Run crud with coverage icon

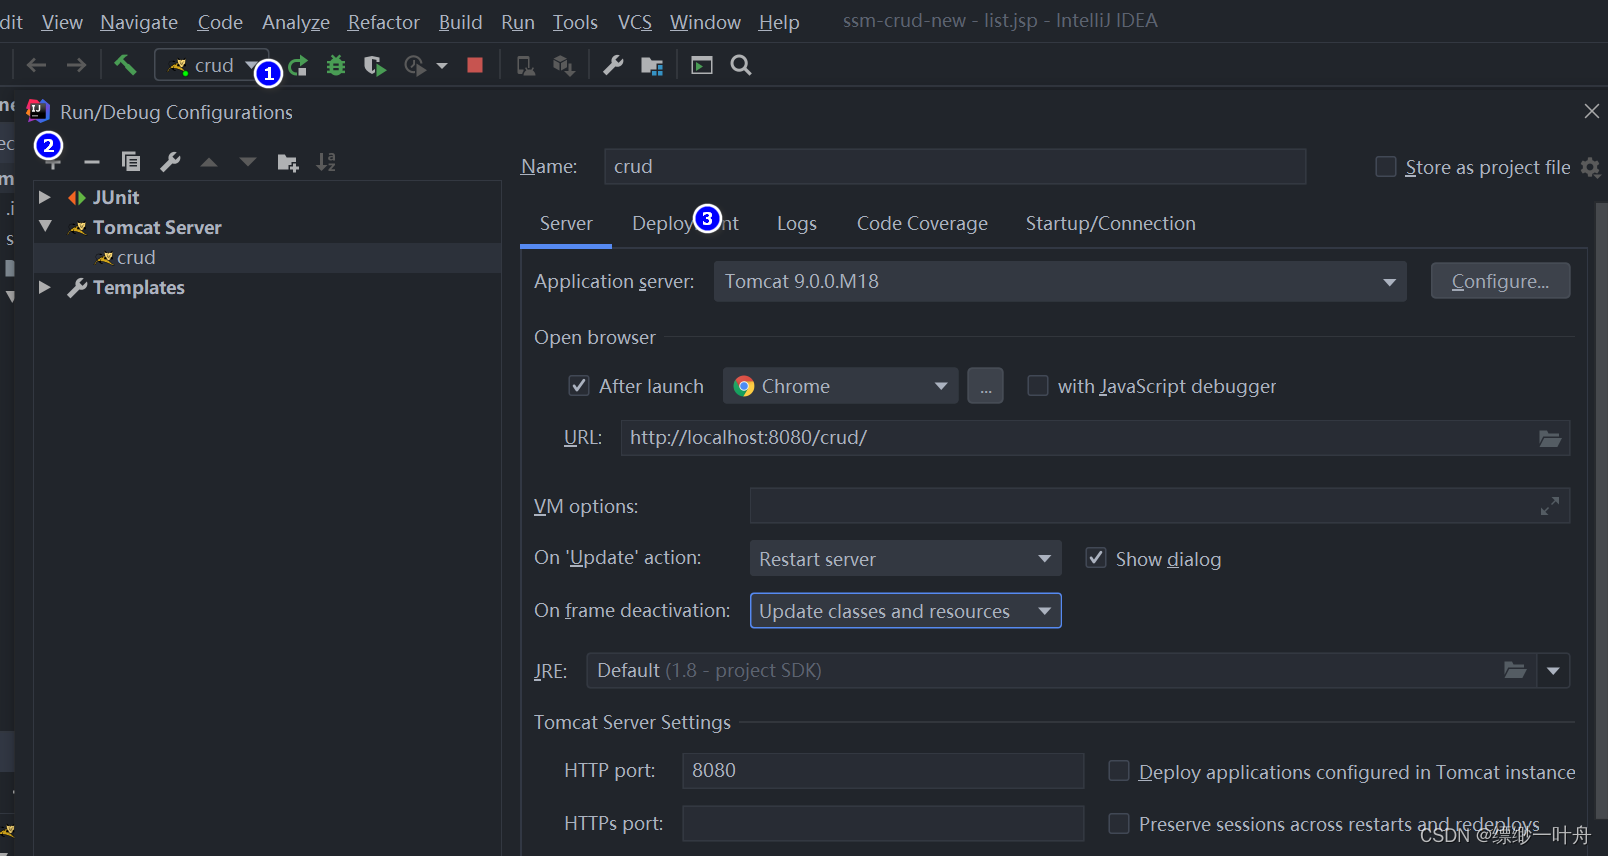coord(374,65)
